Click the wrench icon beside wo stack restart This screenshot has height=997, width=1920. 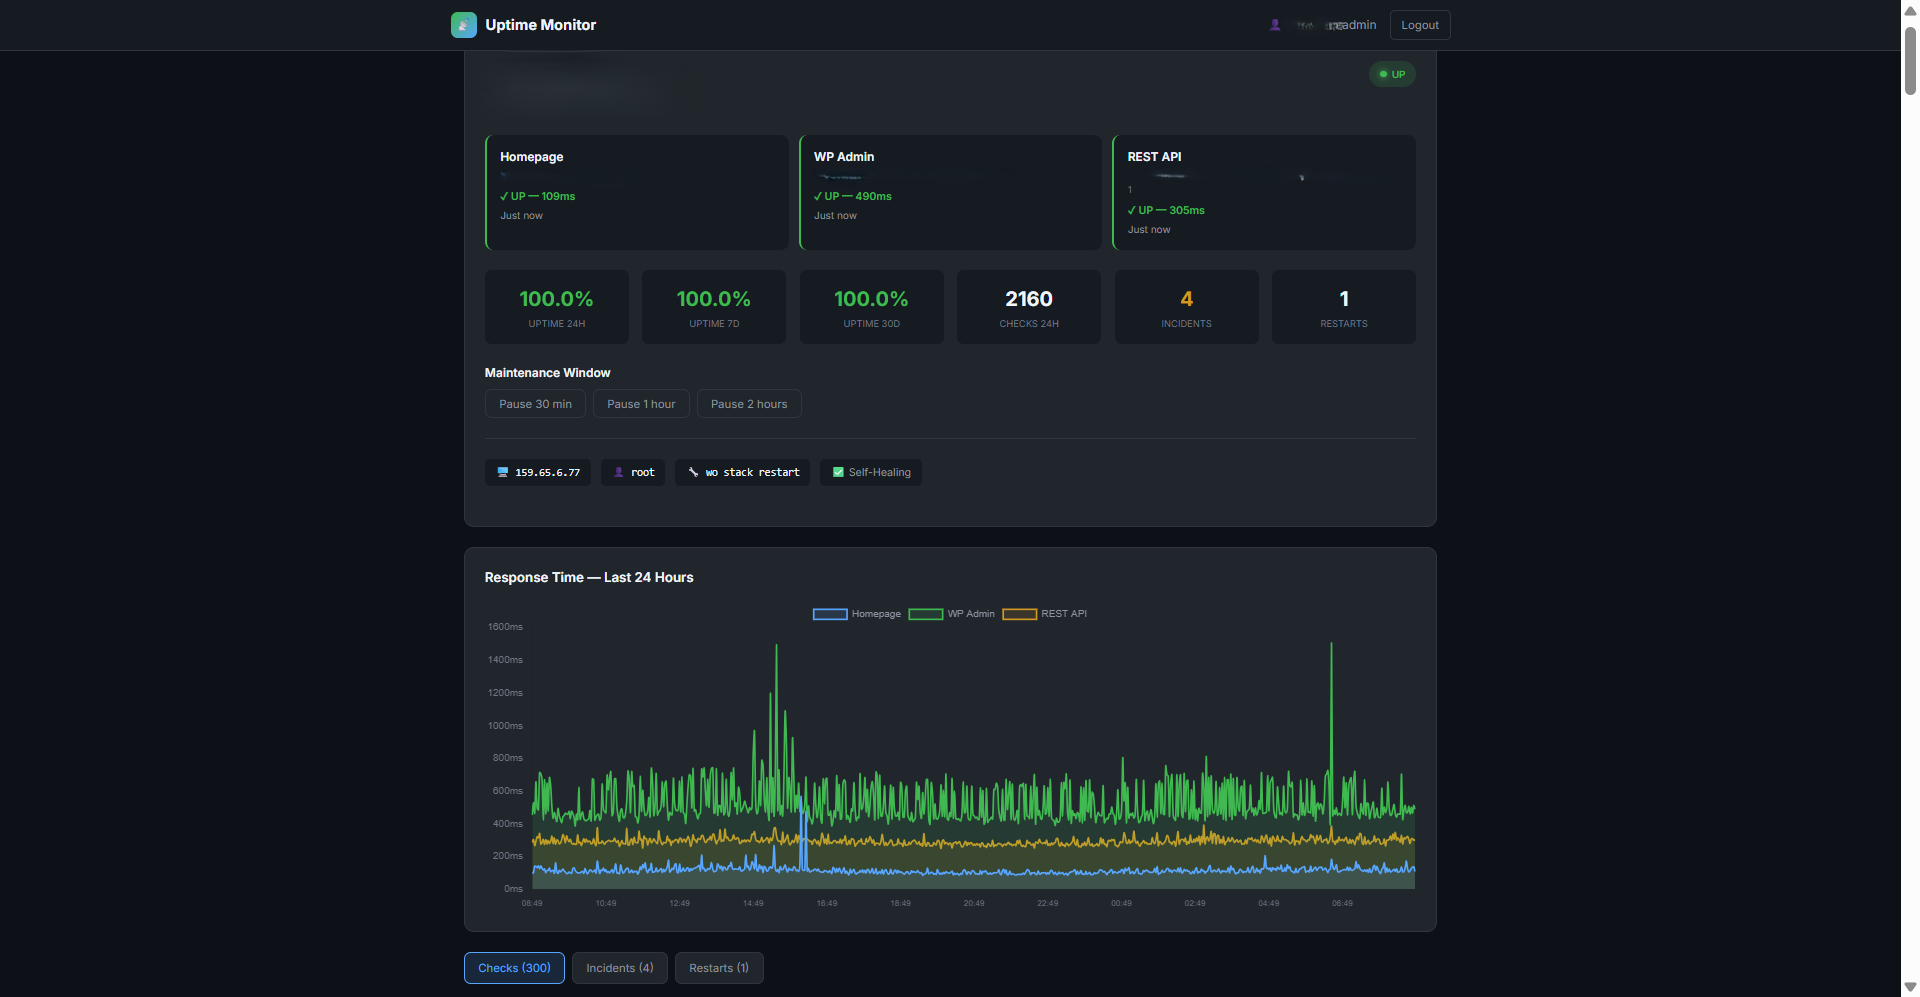click(x=693, y=472)
